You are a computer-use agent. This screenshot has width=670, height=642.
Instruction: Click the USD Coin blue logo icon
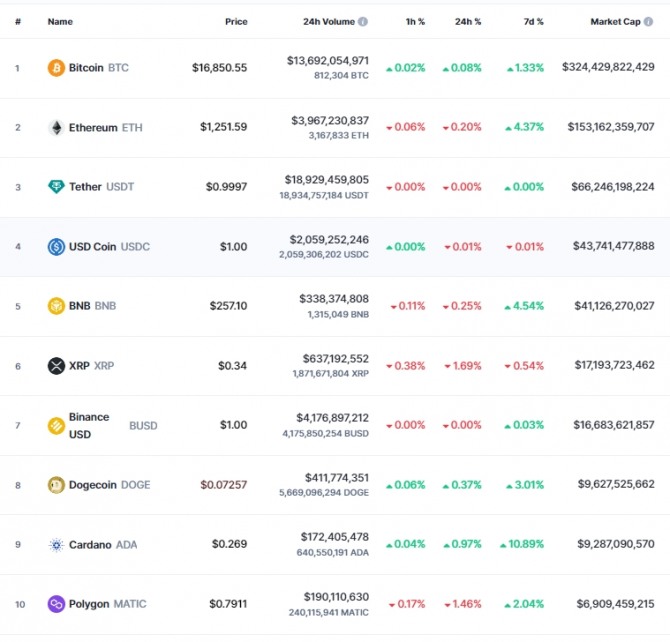(x=56, y=247)
